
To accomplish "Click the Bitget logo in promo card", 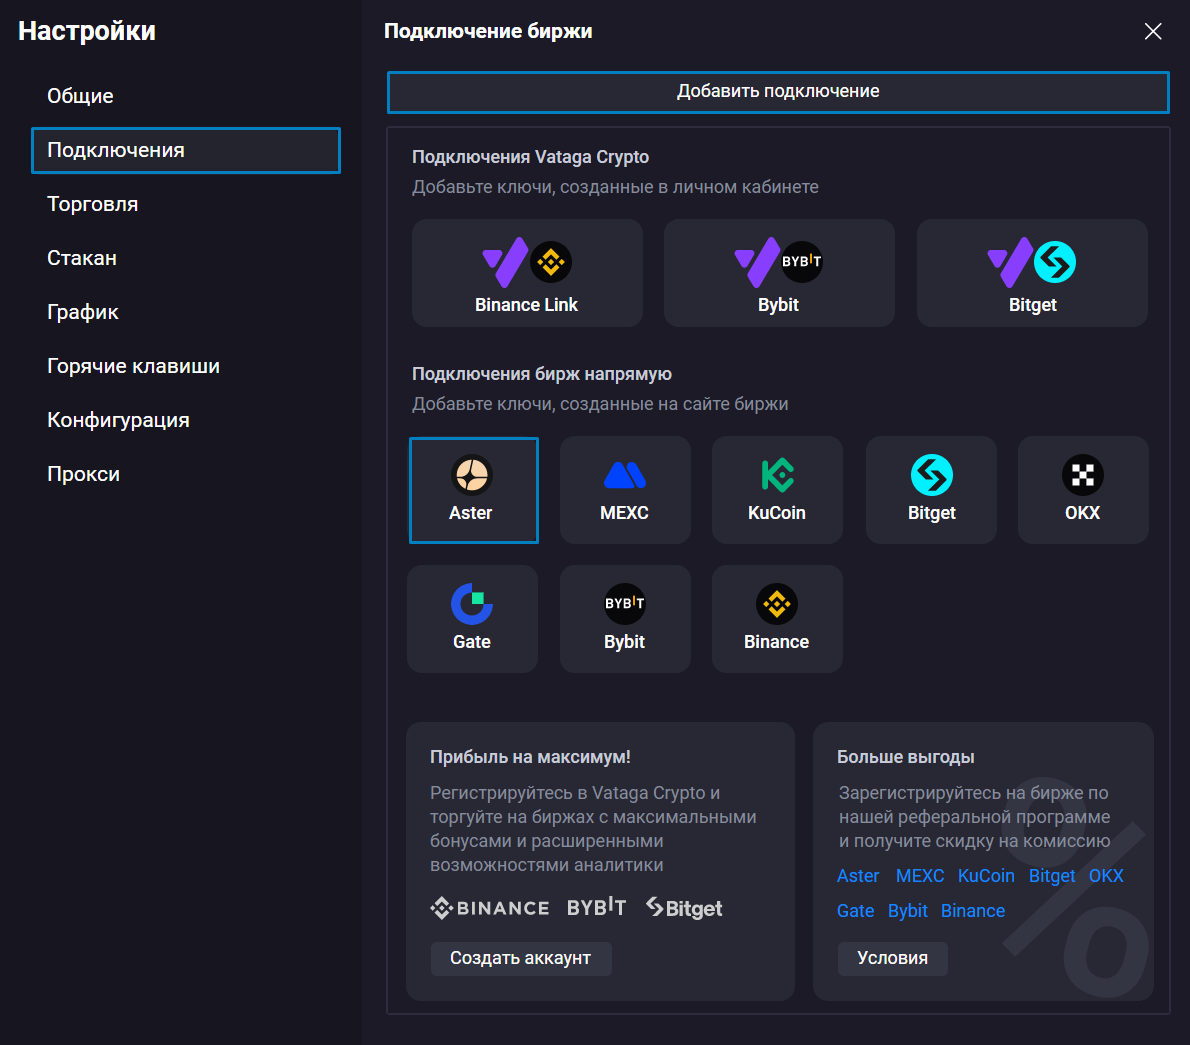I will (684, 908).
